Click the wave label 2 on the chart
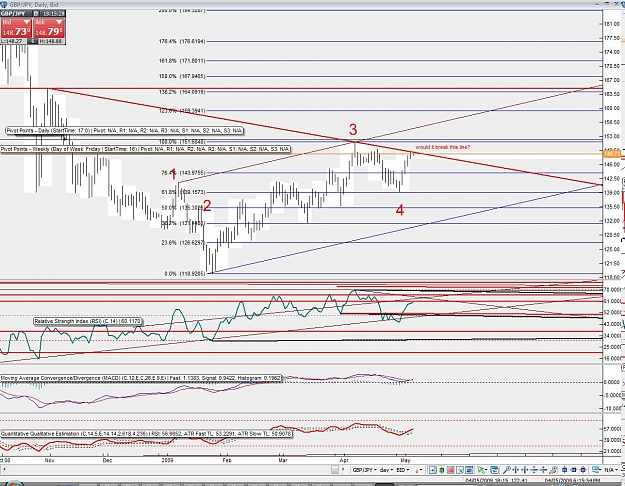 pyautogui.click(x=207, y=206)
